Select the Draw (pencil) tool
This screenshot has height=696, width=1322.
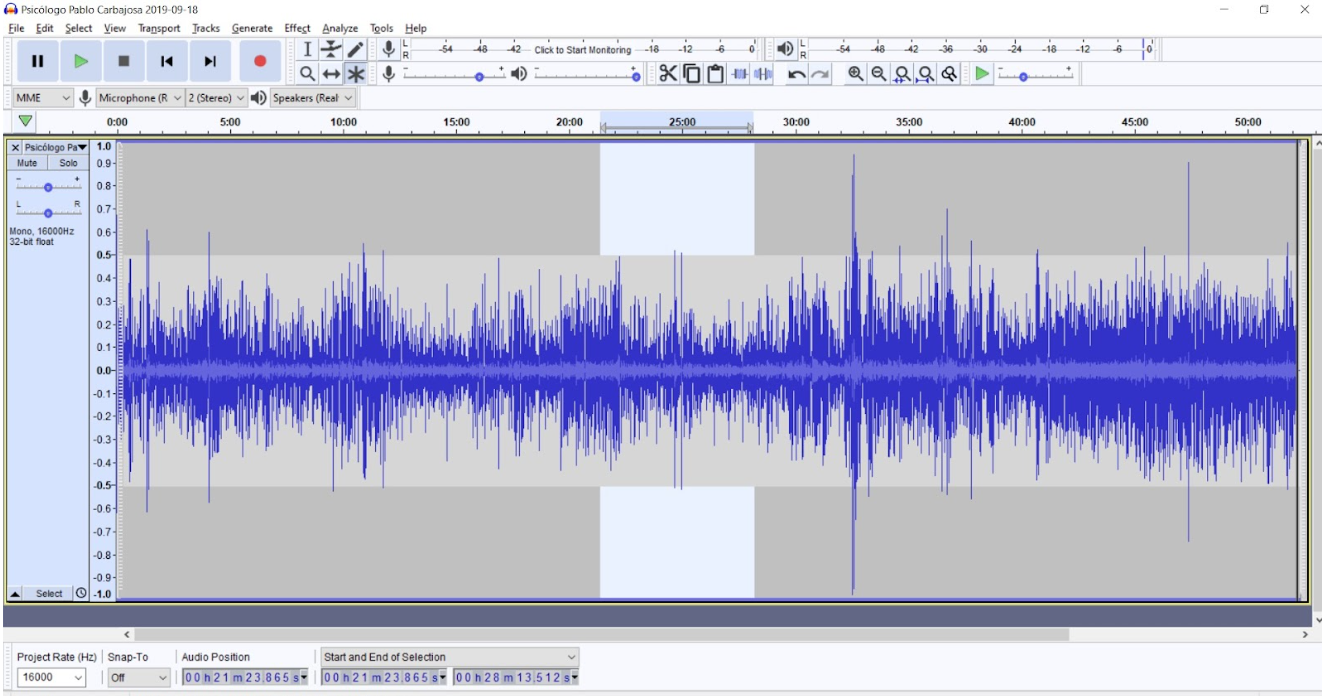coord(356,49)
